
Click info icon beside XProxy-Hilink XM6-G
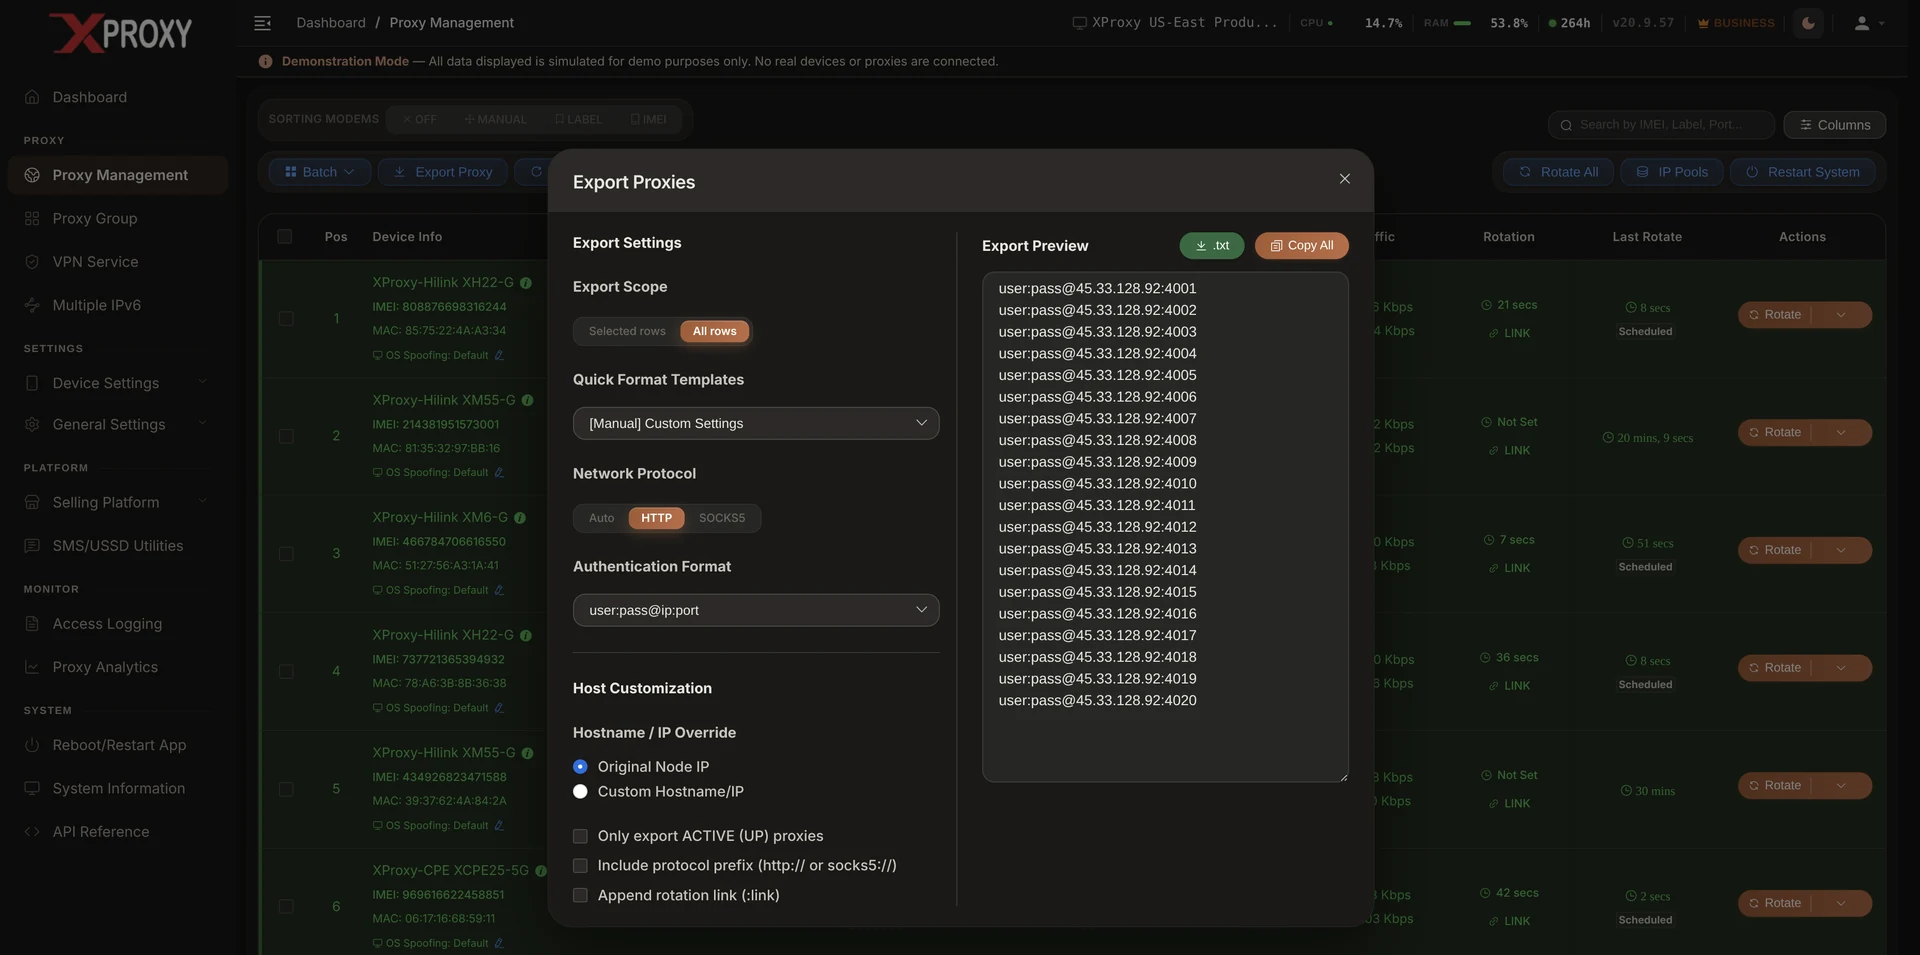point(519,518)
